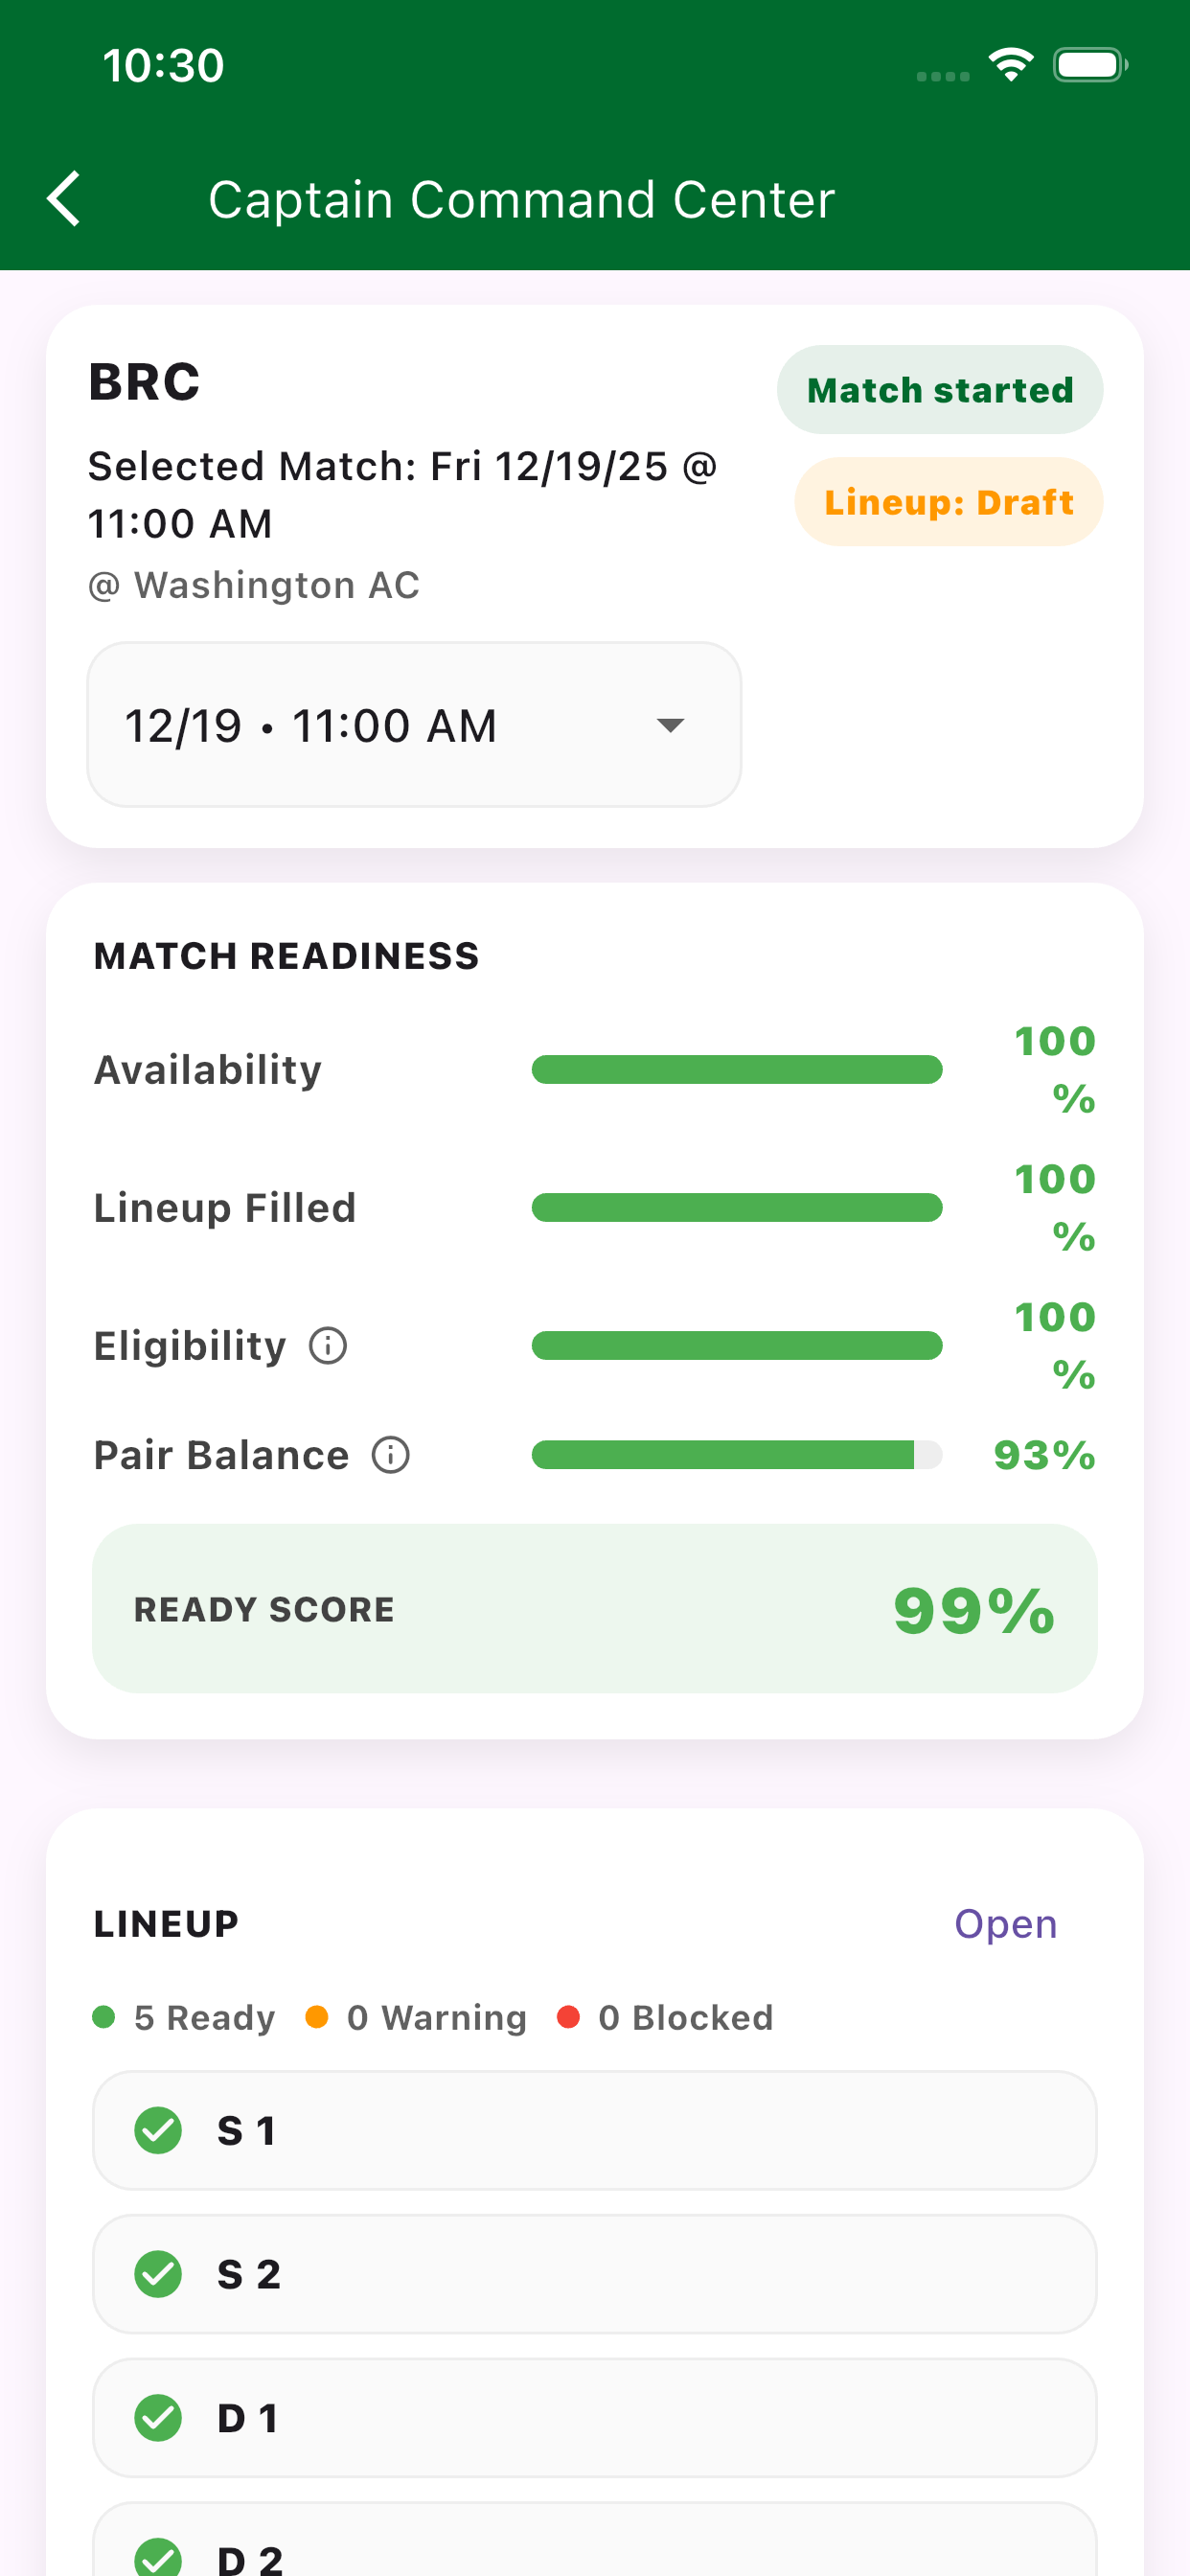Tap the green checkmark on D 1
The height and width of the screenshot is (2576, 1190).
(158, 2418)
